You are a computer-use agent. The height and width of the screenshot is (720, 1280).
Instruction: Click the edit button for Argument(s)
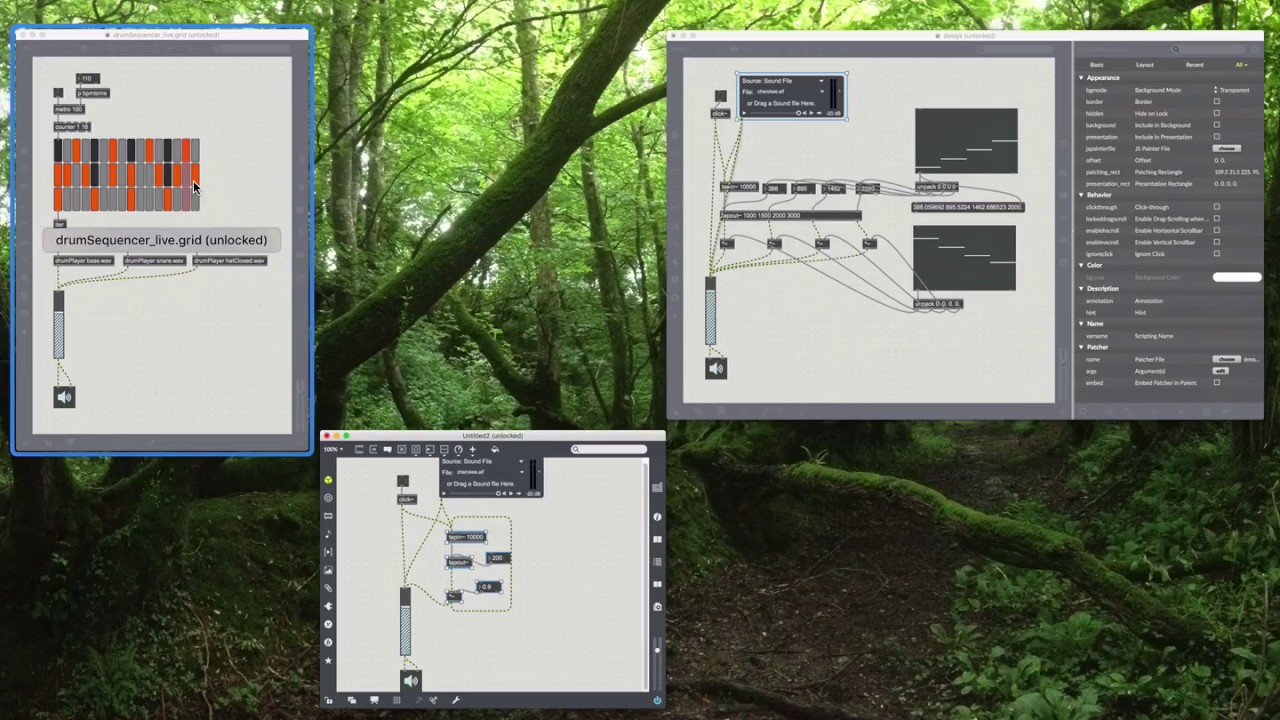pos(1220,371)
